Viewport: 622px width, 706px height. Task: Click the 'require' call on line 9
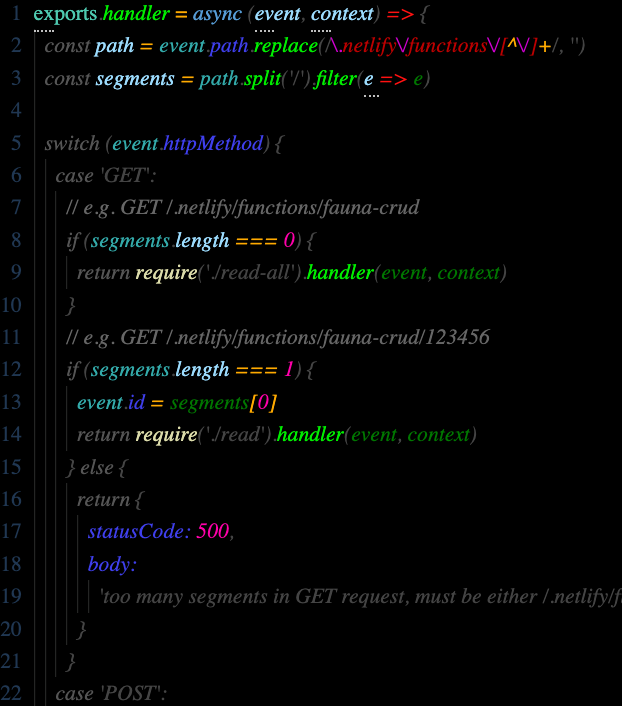166,273
